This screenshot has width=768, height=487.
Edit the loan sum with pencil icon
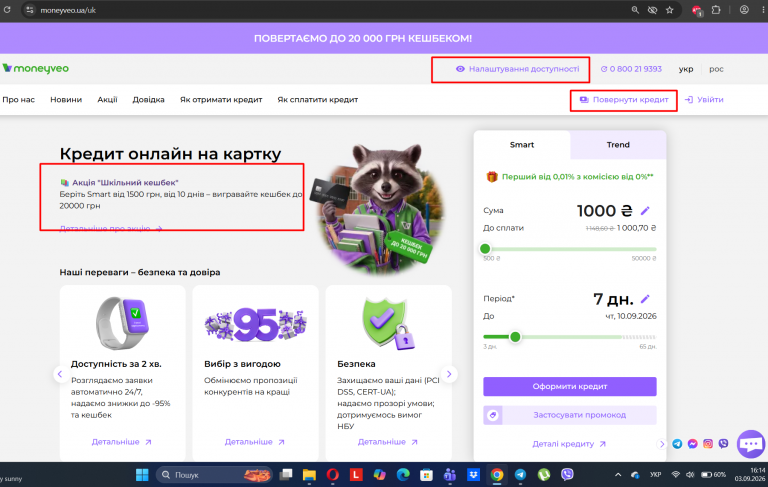645,211
